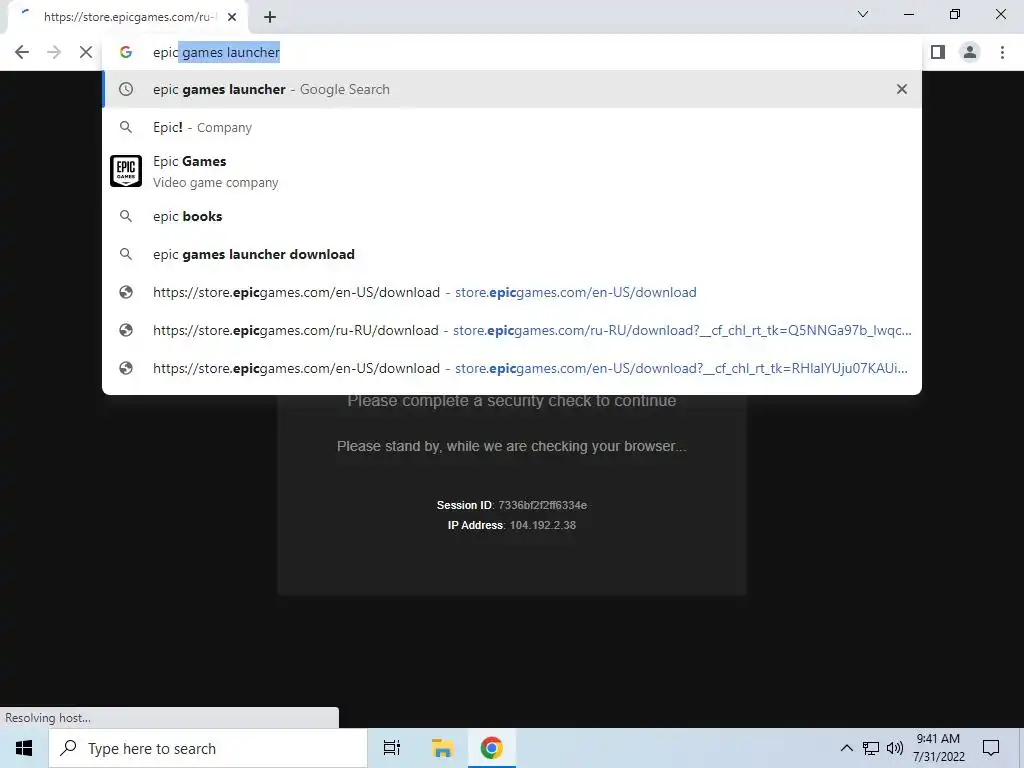Click the Epic Games logo thumbnail
Image resolution: width=1024 pixels, height=768 pixels.
126,171
